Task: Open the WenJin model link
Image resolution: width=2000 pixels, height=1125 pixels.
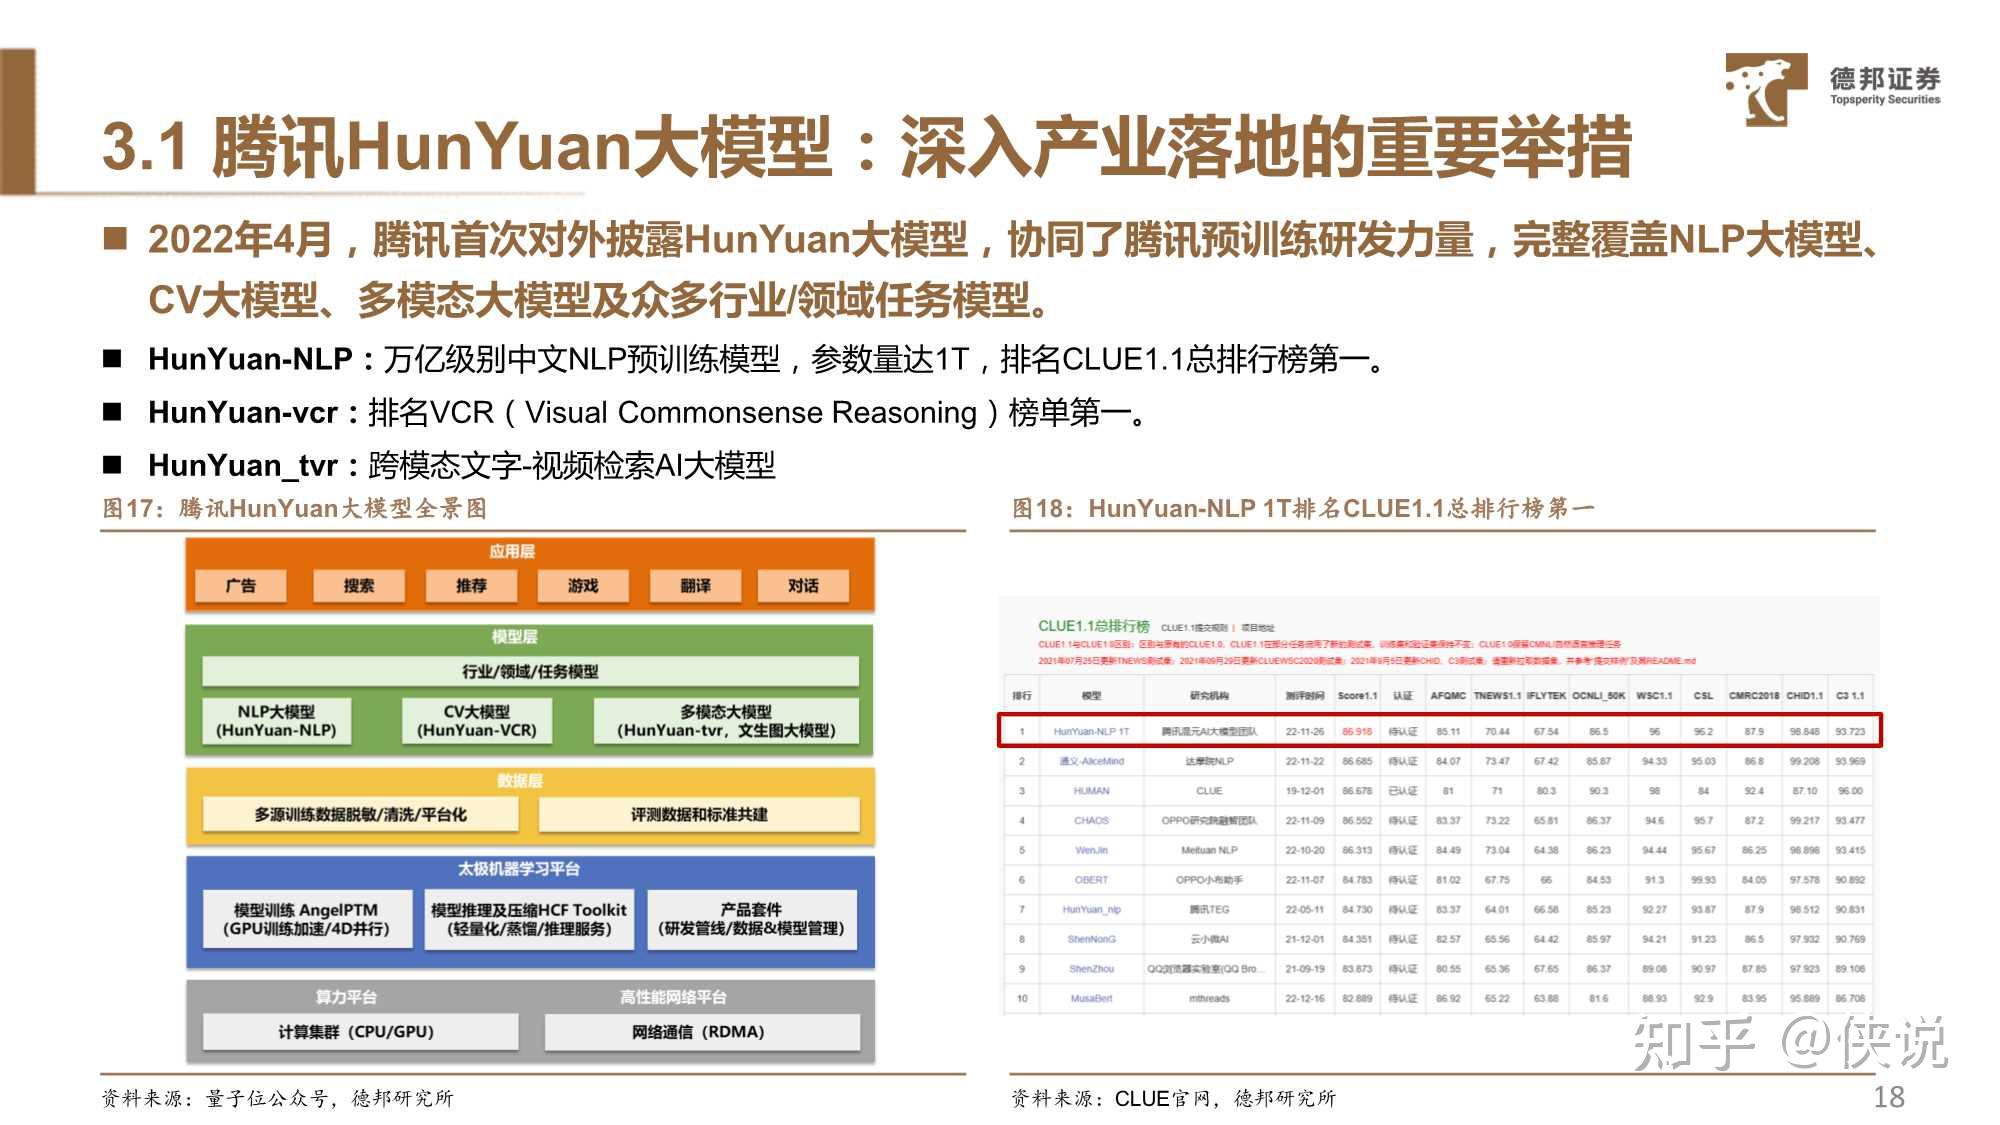Action: [1091, 851]
